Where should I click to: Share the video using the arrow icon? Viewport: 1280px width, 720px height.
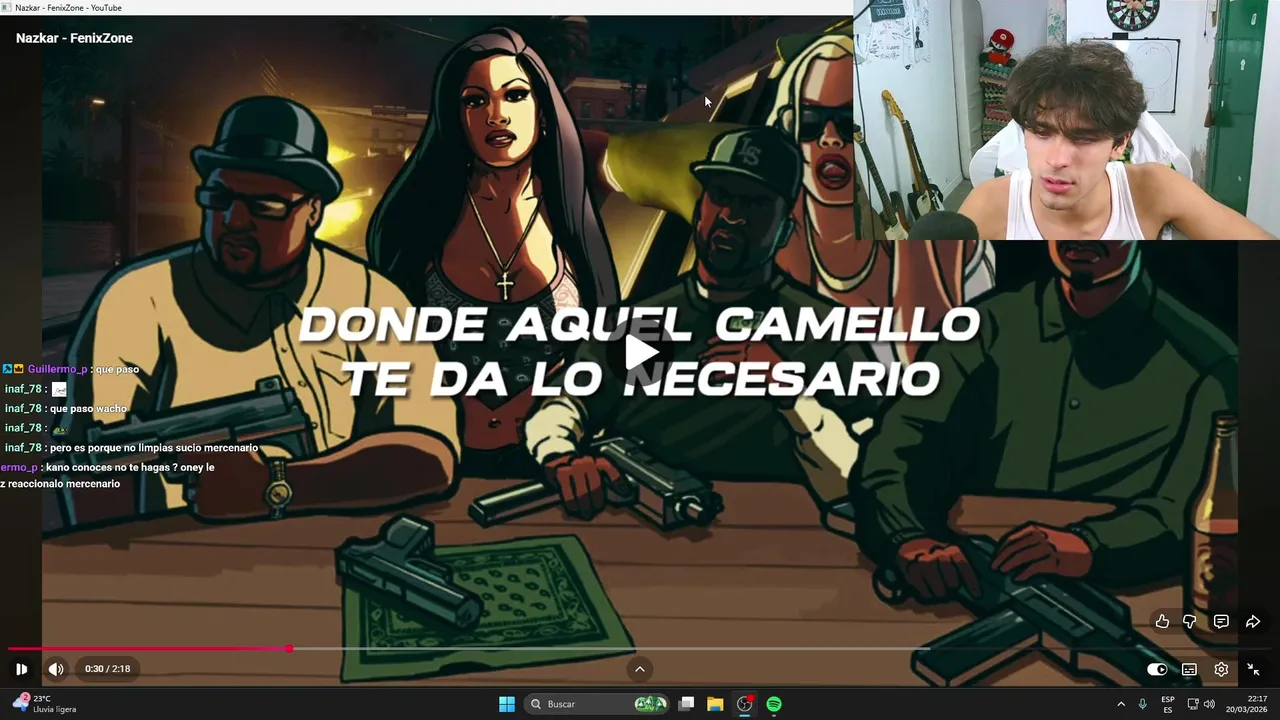tap(1253, 621)
